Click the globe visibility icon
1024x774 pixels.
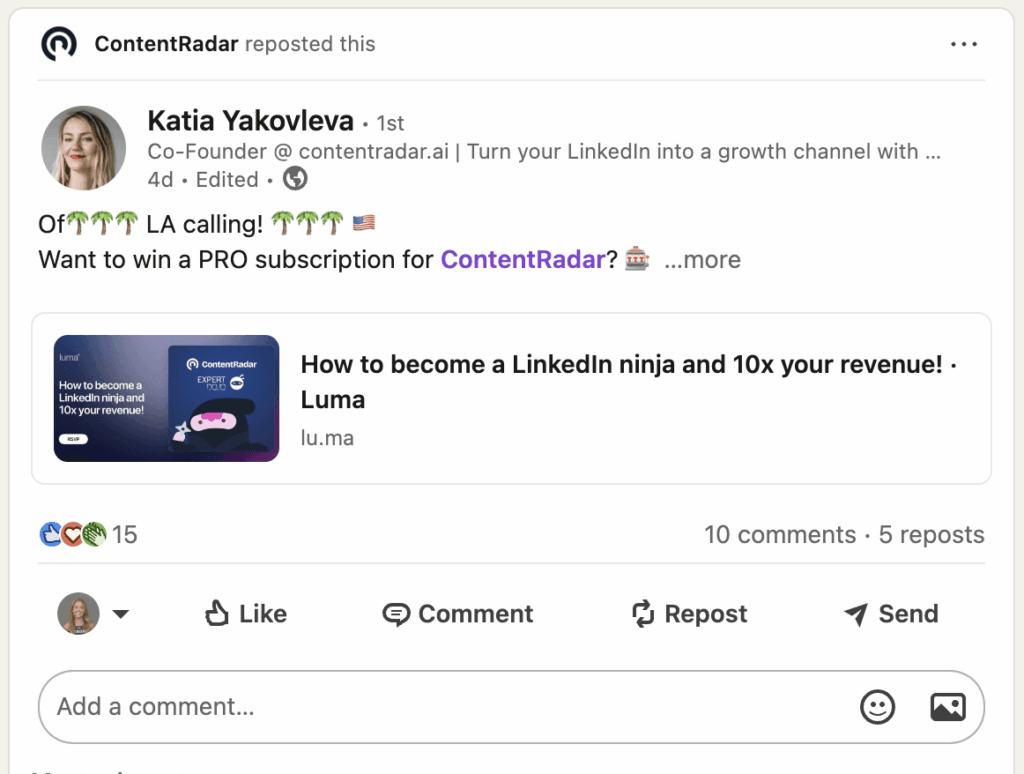pos(295,179)
